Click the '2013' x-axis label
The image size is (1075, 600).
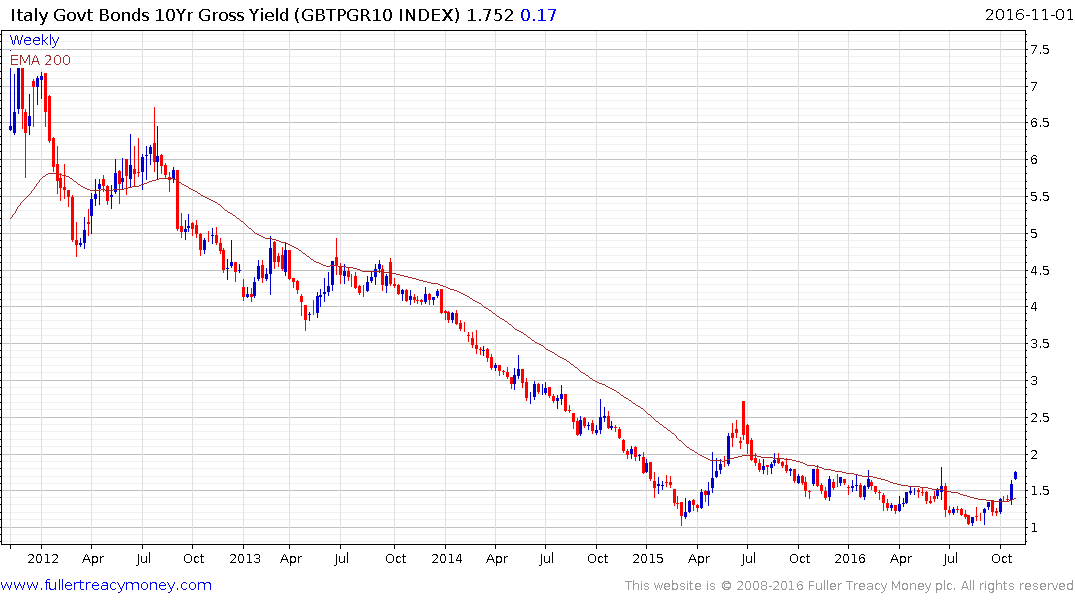(245, 558)
